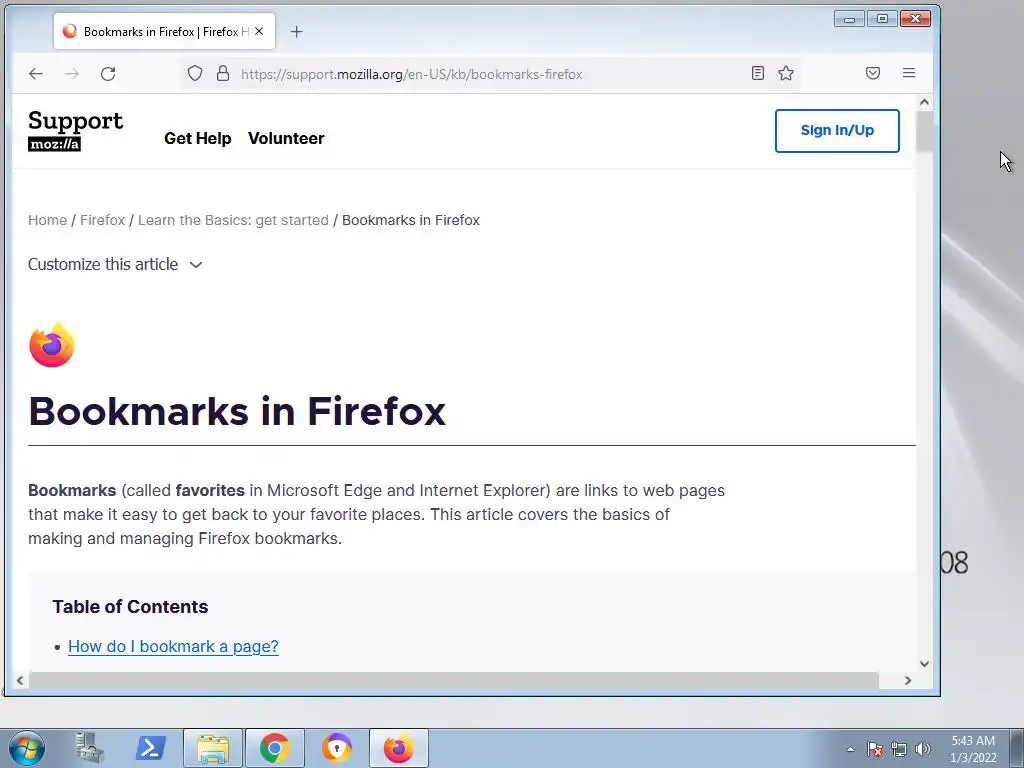
Task: Save page to Pocket
Action: 873,73
